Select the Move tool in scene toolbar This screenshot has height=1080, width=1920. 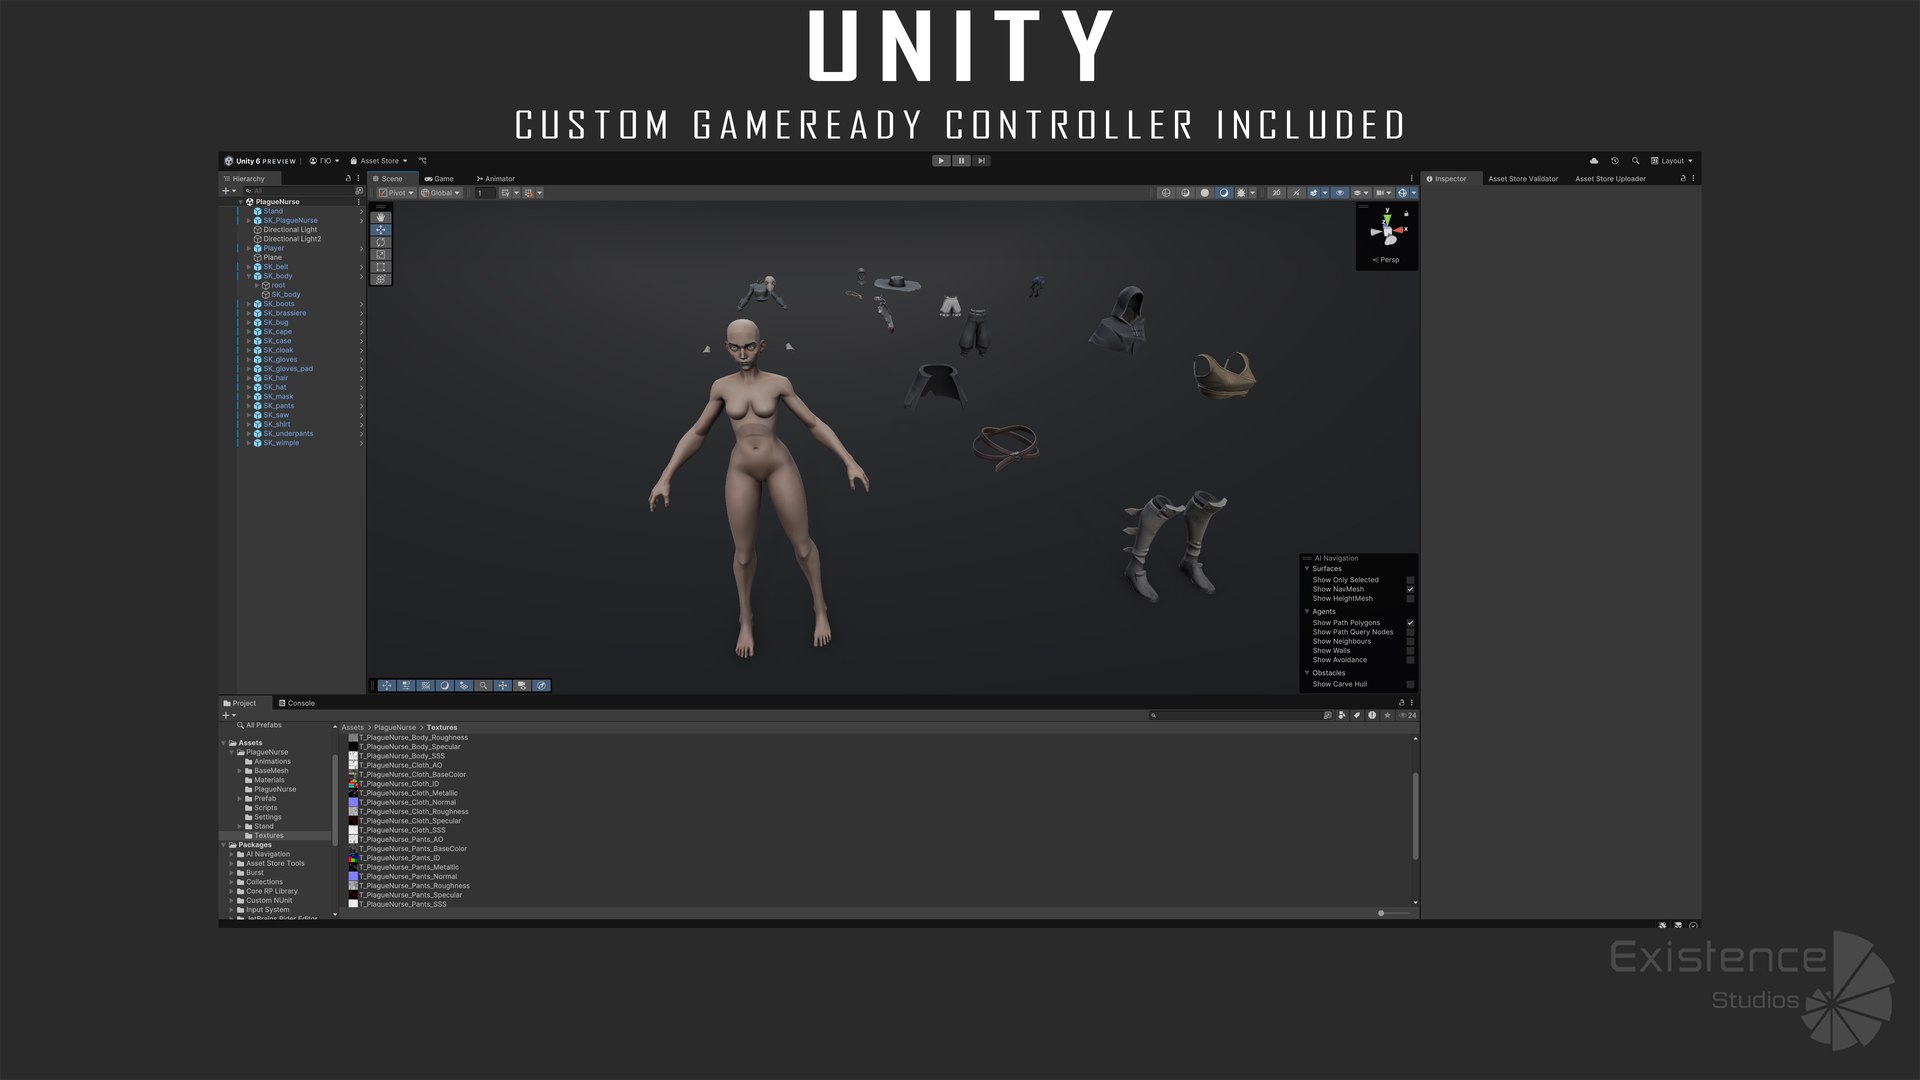381,230
